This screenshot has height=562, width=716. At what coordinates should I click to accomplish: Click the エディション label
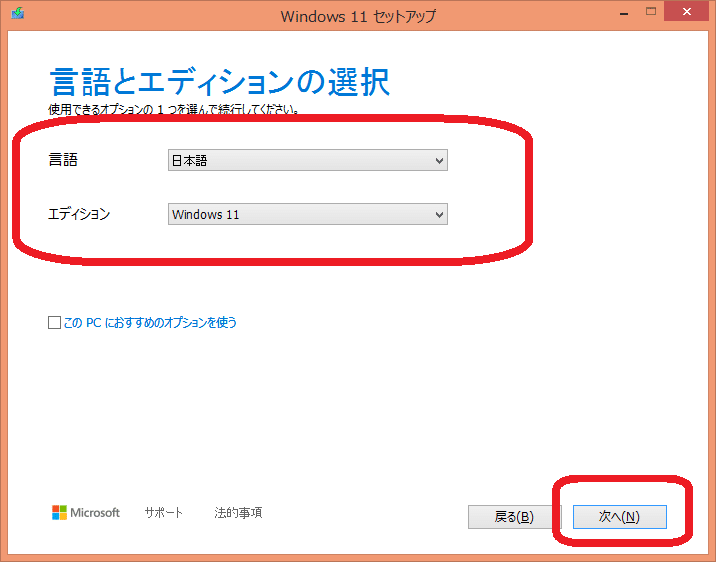(79, 214)
